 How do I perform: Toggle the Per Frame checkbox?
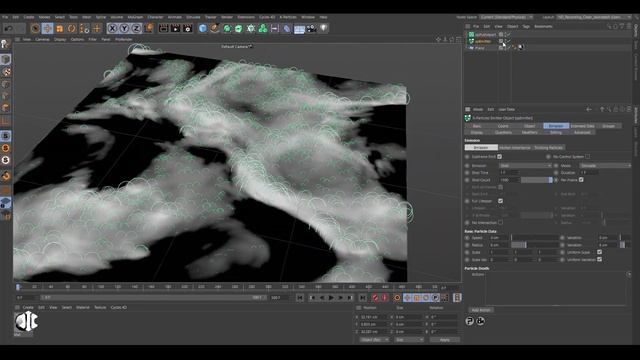(x=581, y=180)
